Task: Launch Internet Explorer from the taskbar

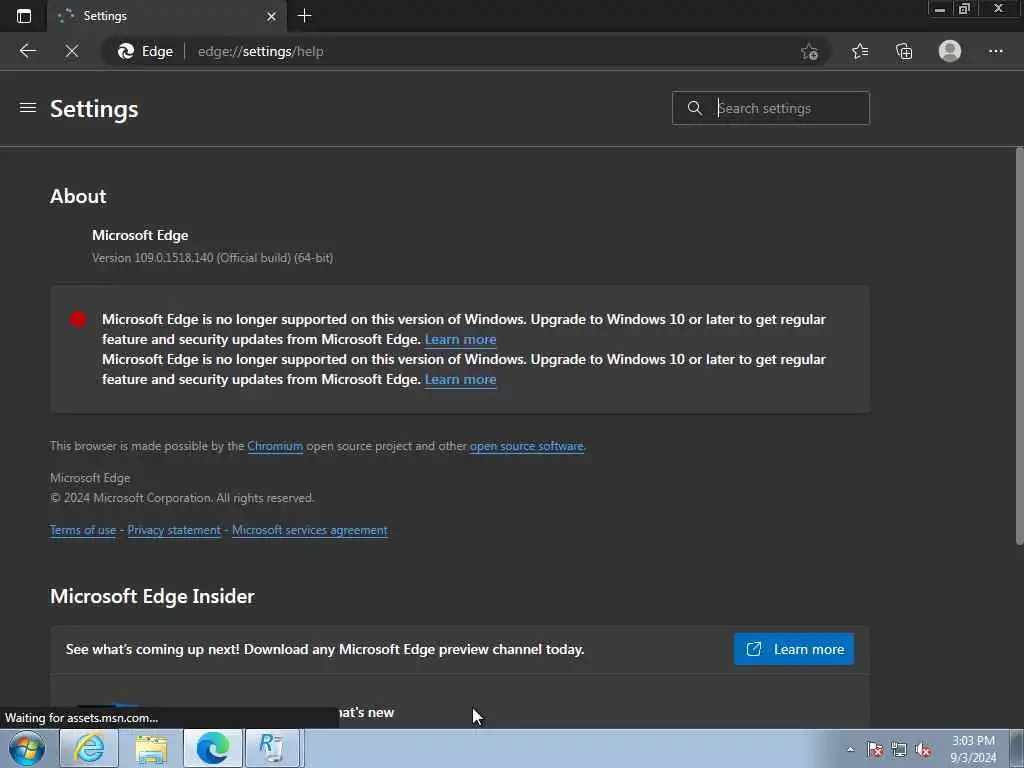Action: point(89,748)
